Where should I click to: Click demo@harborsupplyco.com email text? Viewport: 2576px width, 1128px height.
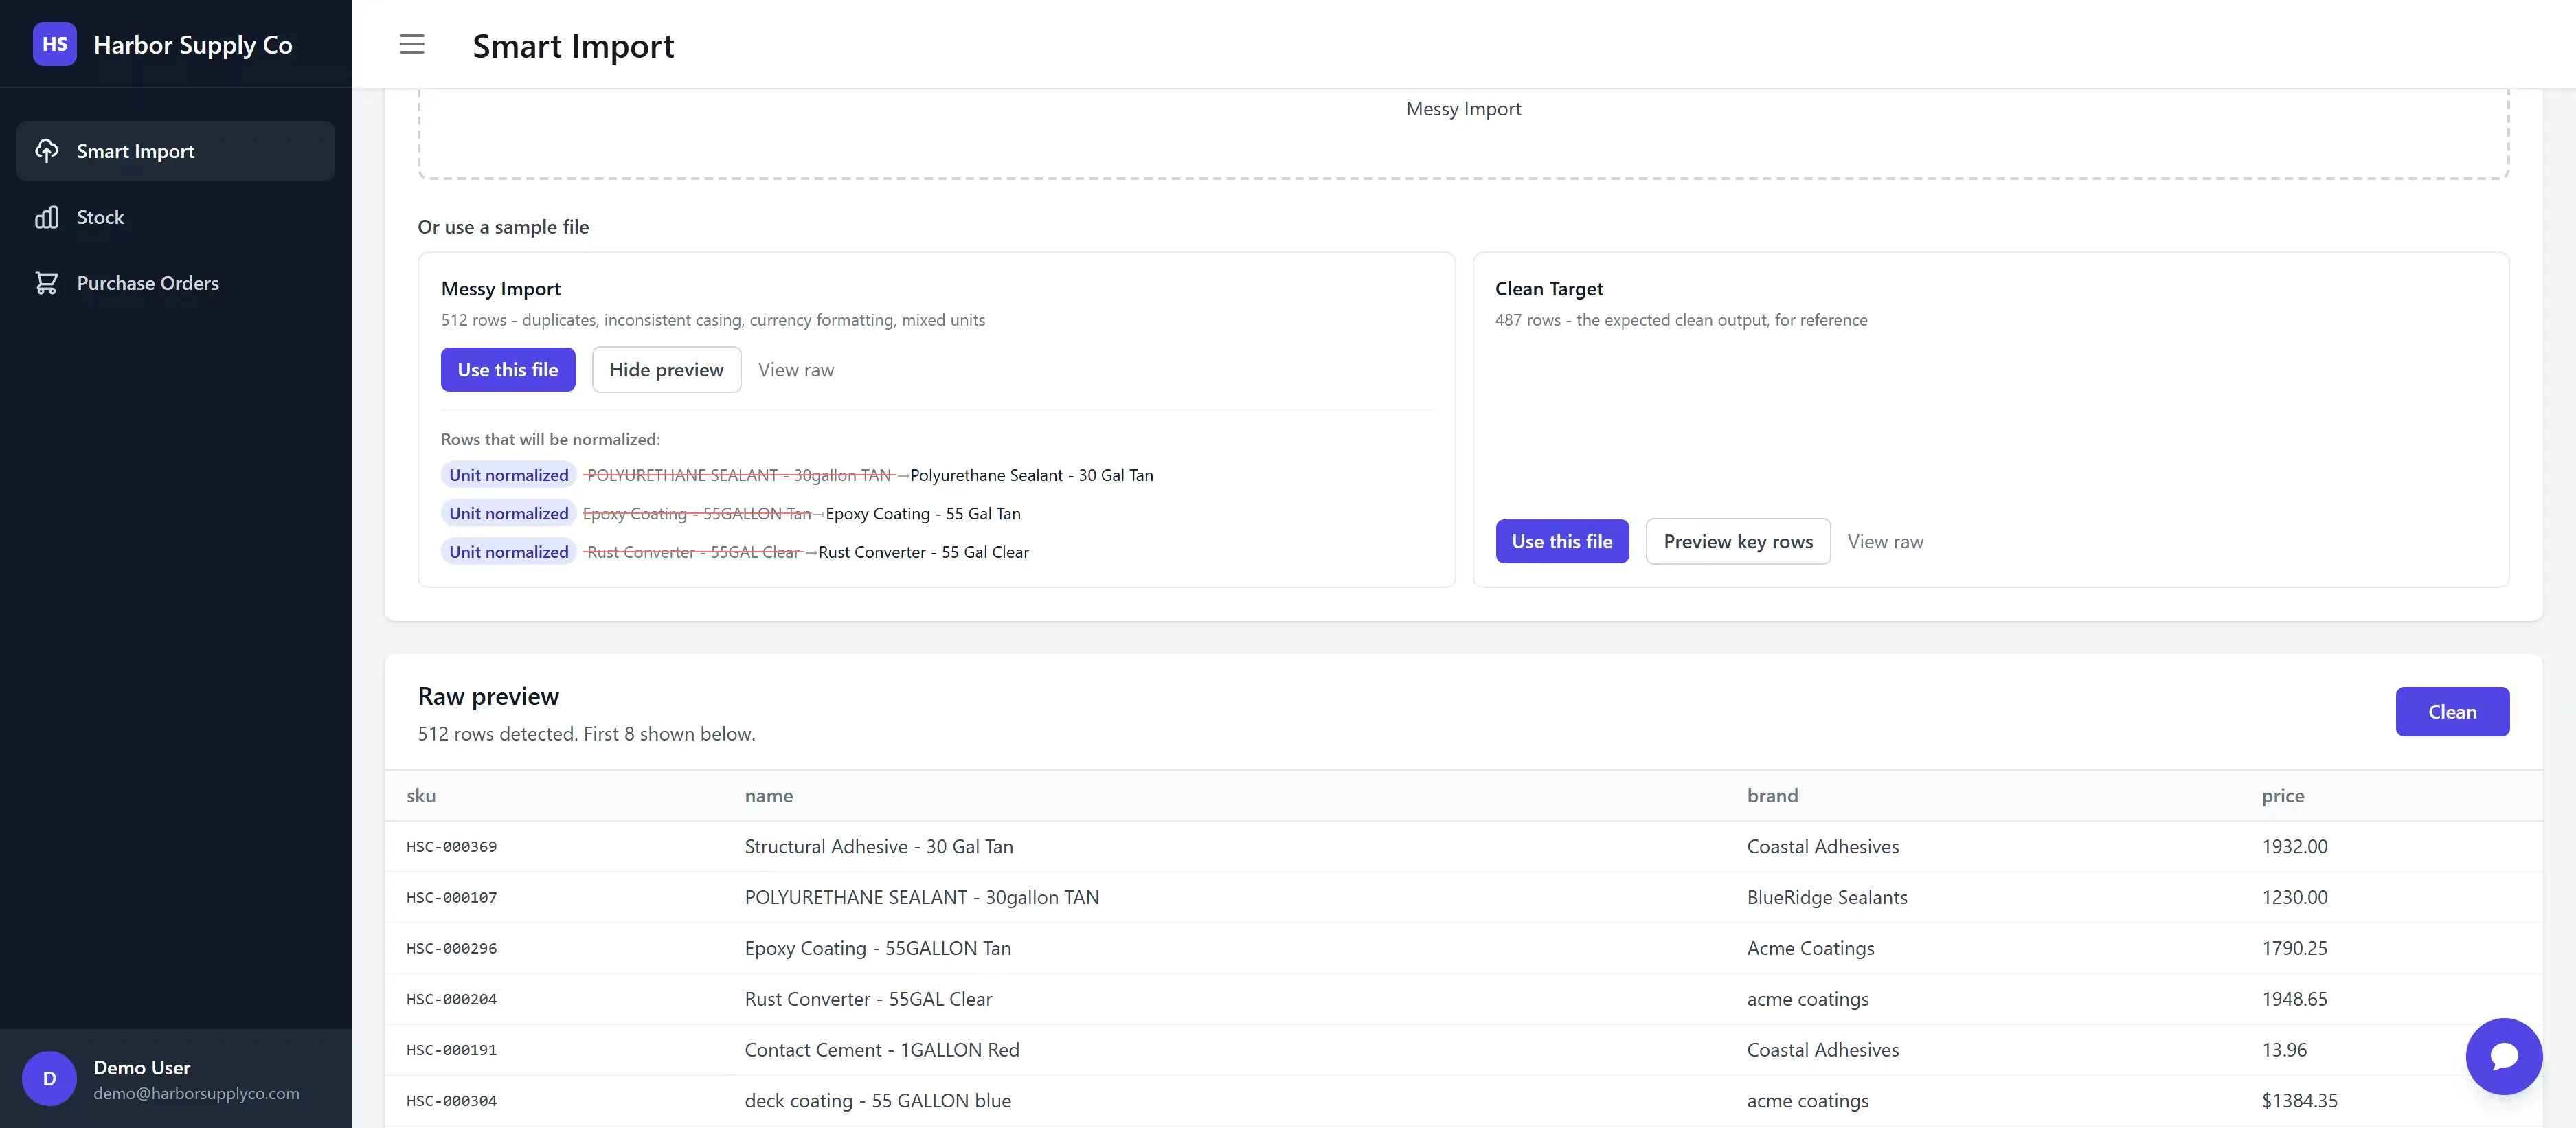coord(196,1094)
